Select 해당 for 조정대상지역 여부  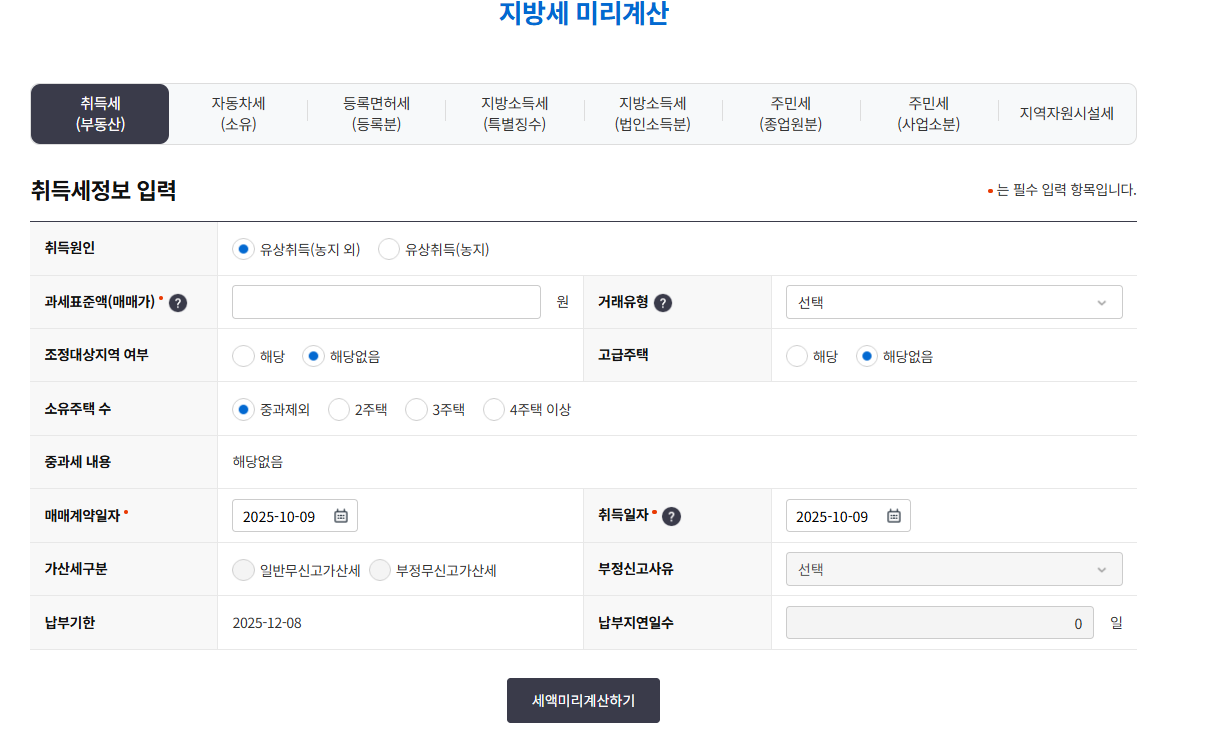[x=243, y=355]
